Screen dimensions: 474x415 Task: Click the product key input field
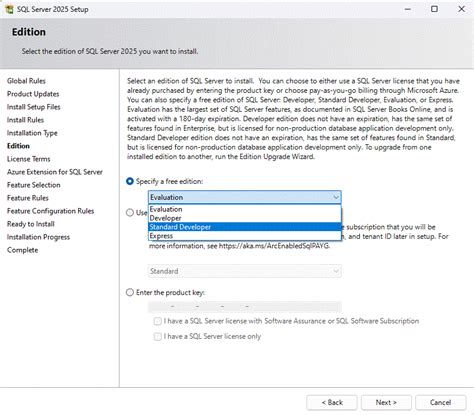coord(245,306)
